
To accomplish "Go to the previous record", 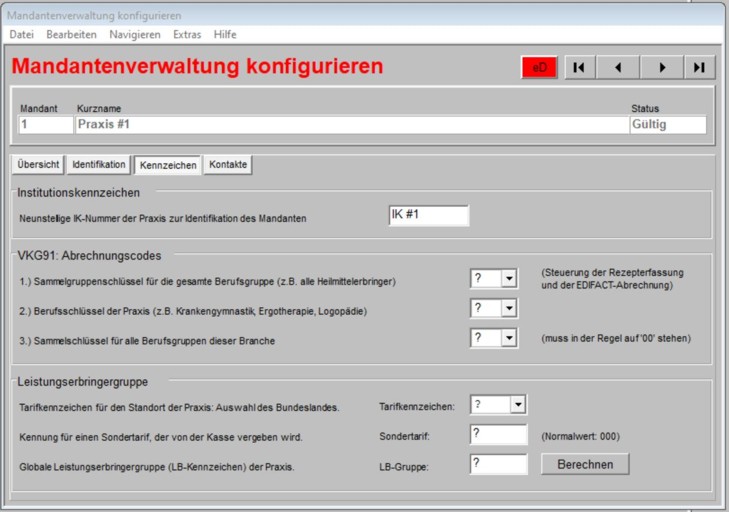I will [x=618, y=67].
